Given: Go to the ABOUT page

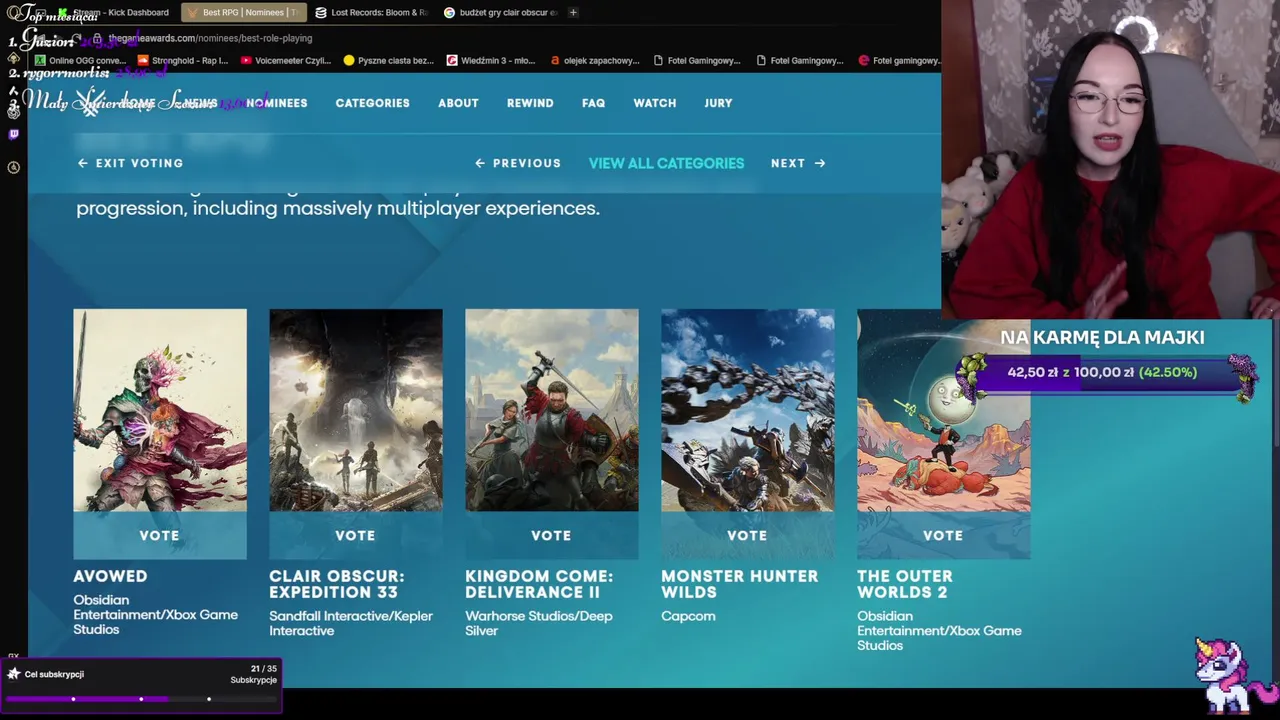Looking at the screenshot, I should pos(458,103).
